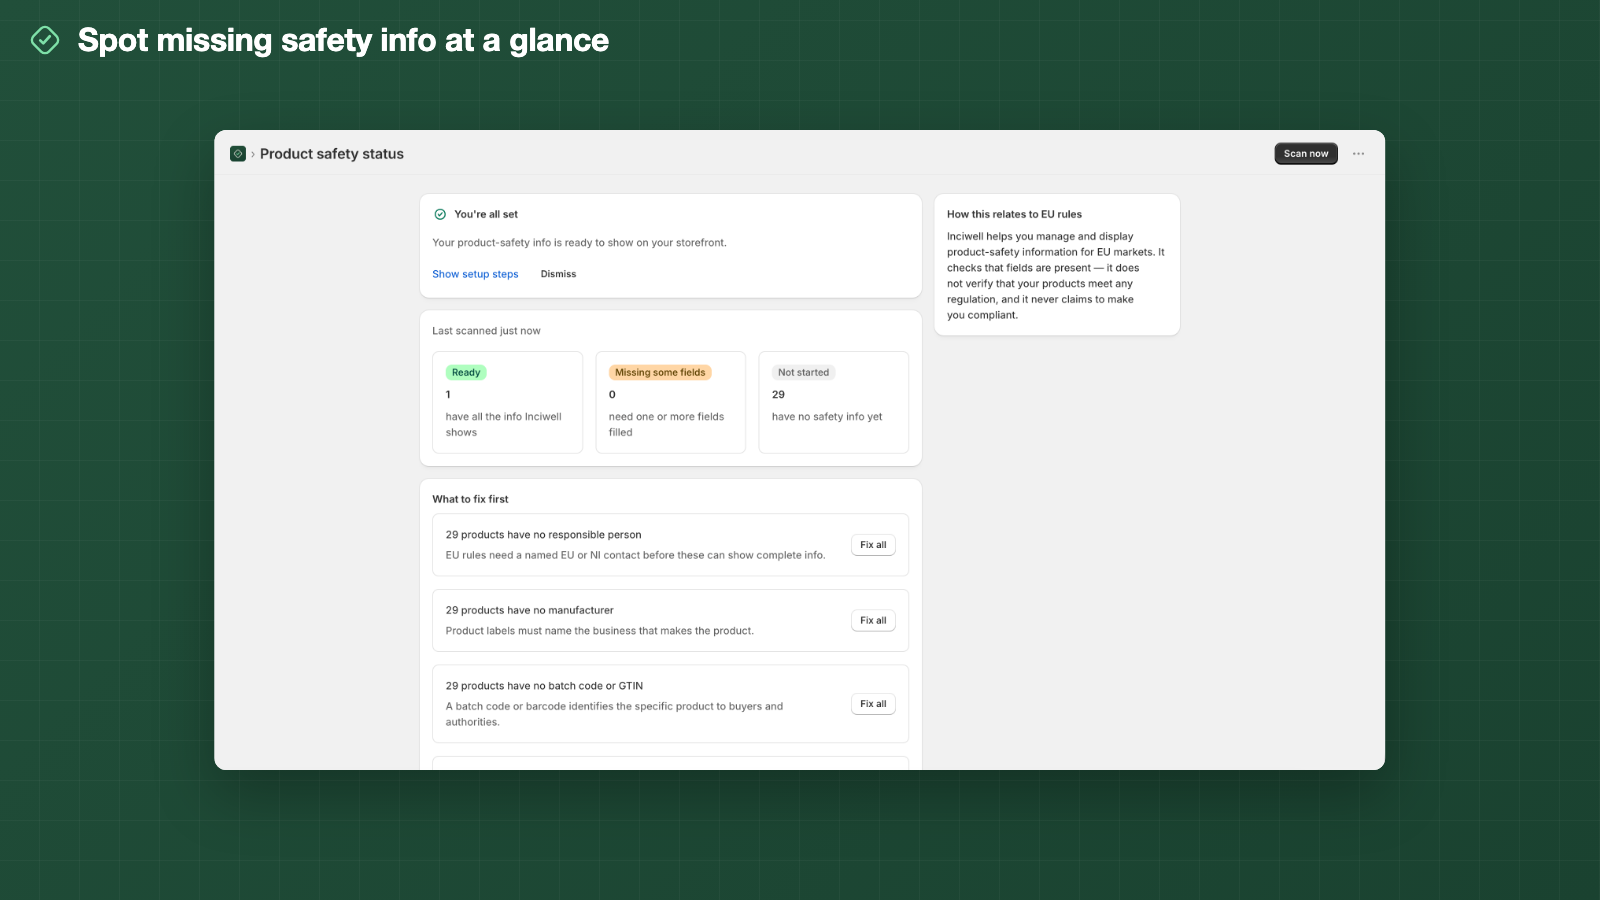
Task: Click the Scan now button
Action: click(x=1306, y=154)
